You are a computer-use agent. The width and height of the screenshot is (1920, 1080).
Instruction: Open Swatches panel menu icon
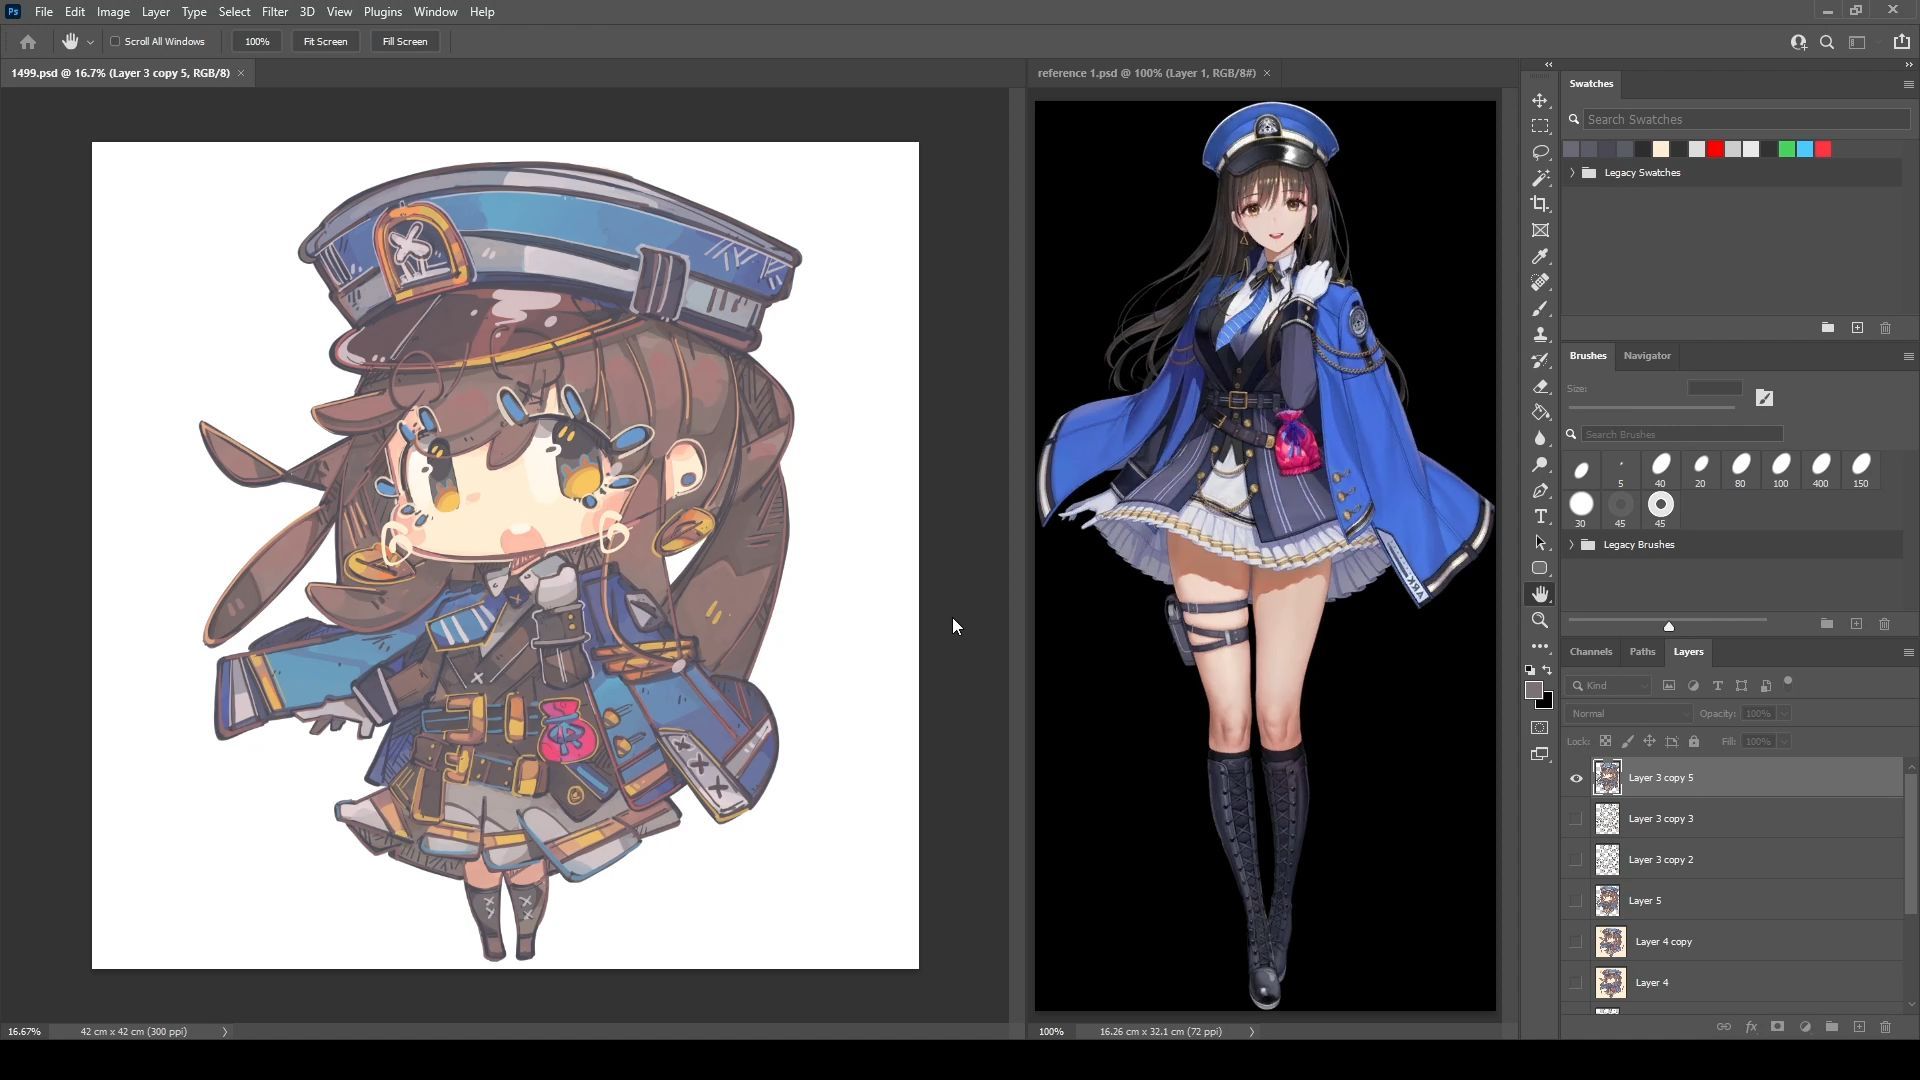coord(1908,84)
